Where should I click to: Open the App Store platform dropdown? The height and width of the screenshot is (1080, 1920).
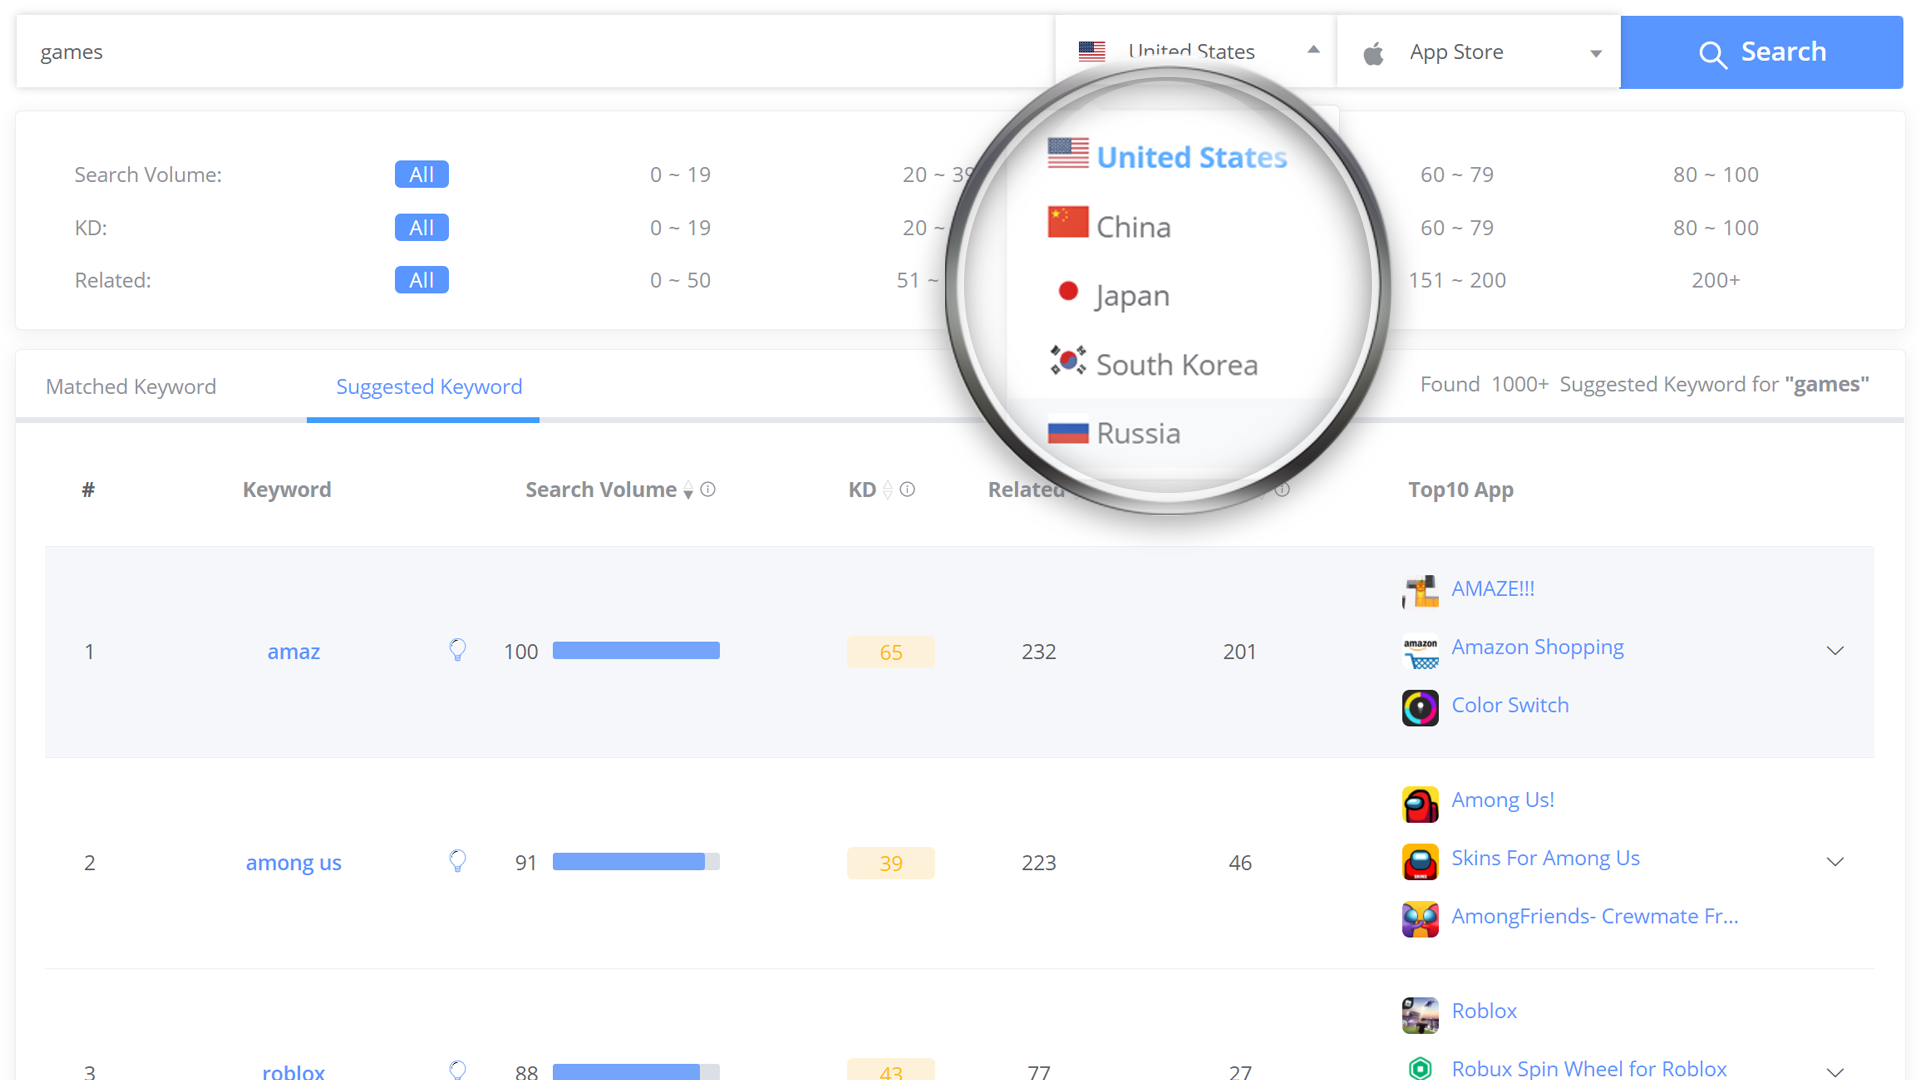1478,52
